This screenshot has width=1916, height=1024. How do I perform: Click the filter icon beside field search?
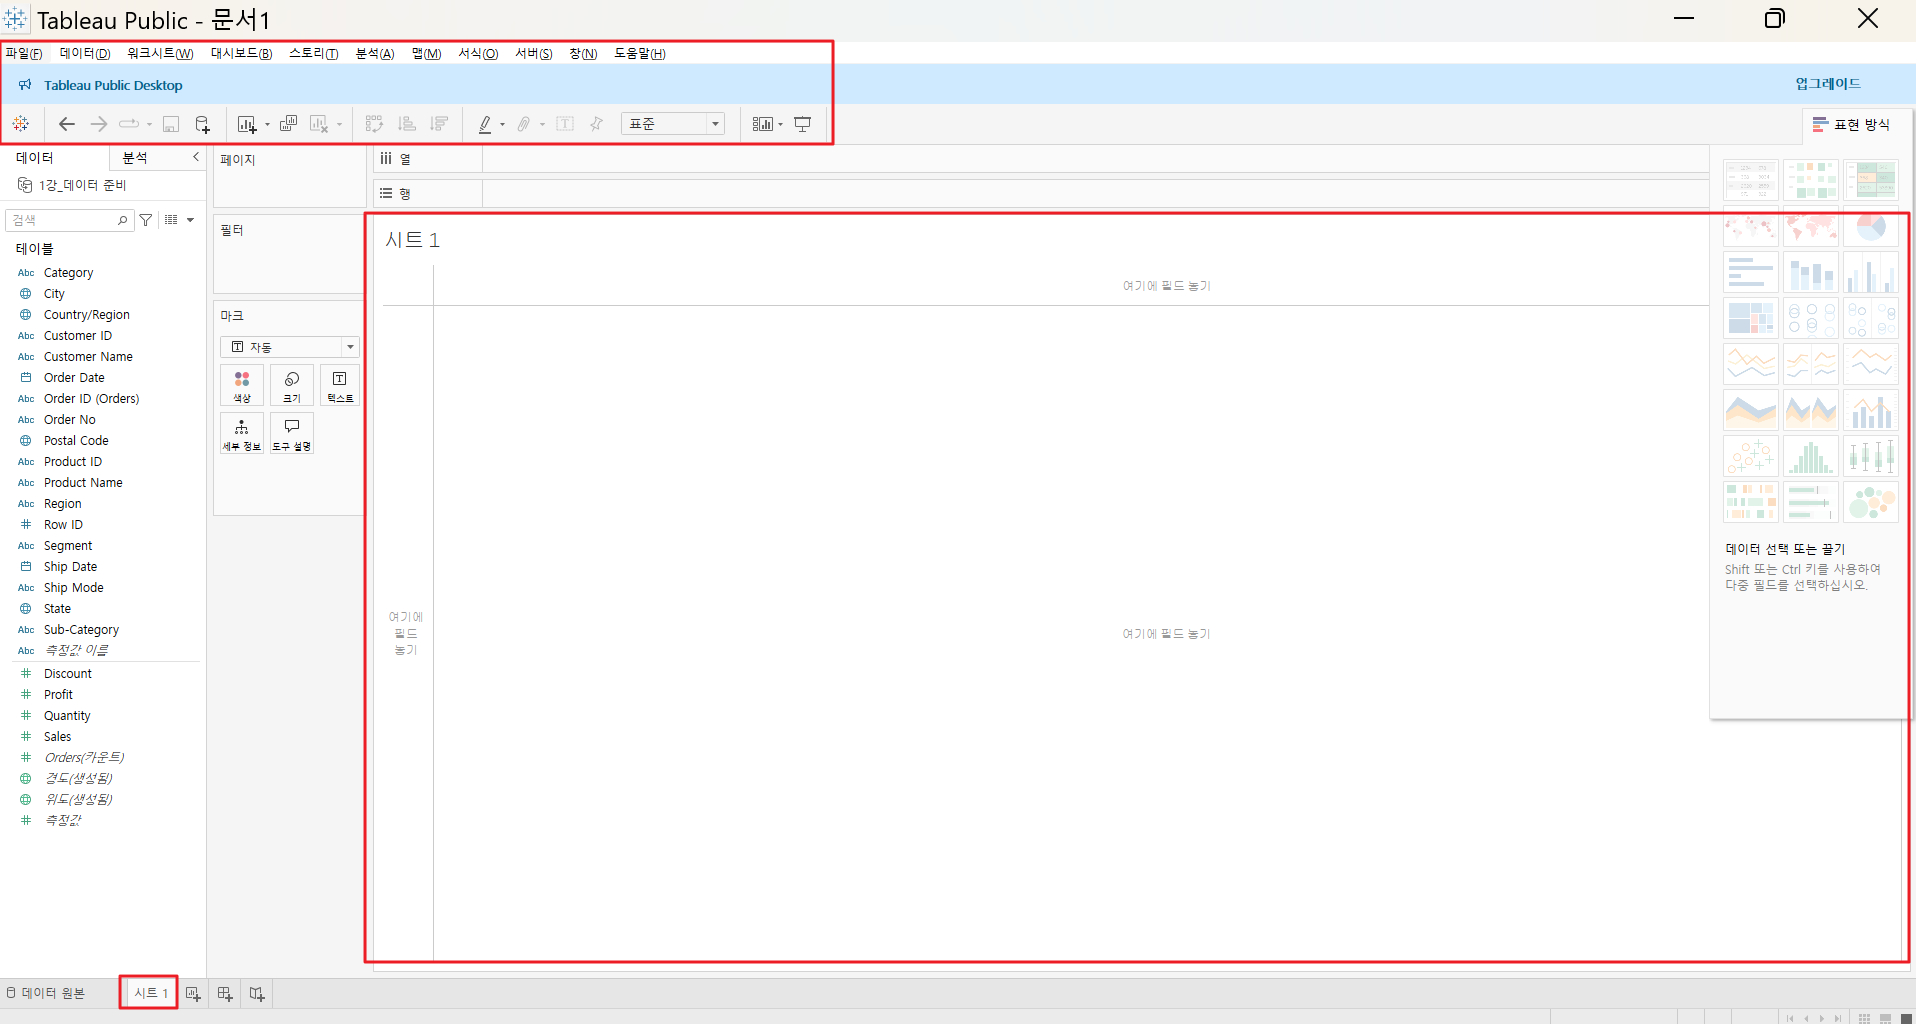146,220
